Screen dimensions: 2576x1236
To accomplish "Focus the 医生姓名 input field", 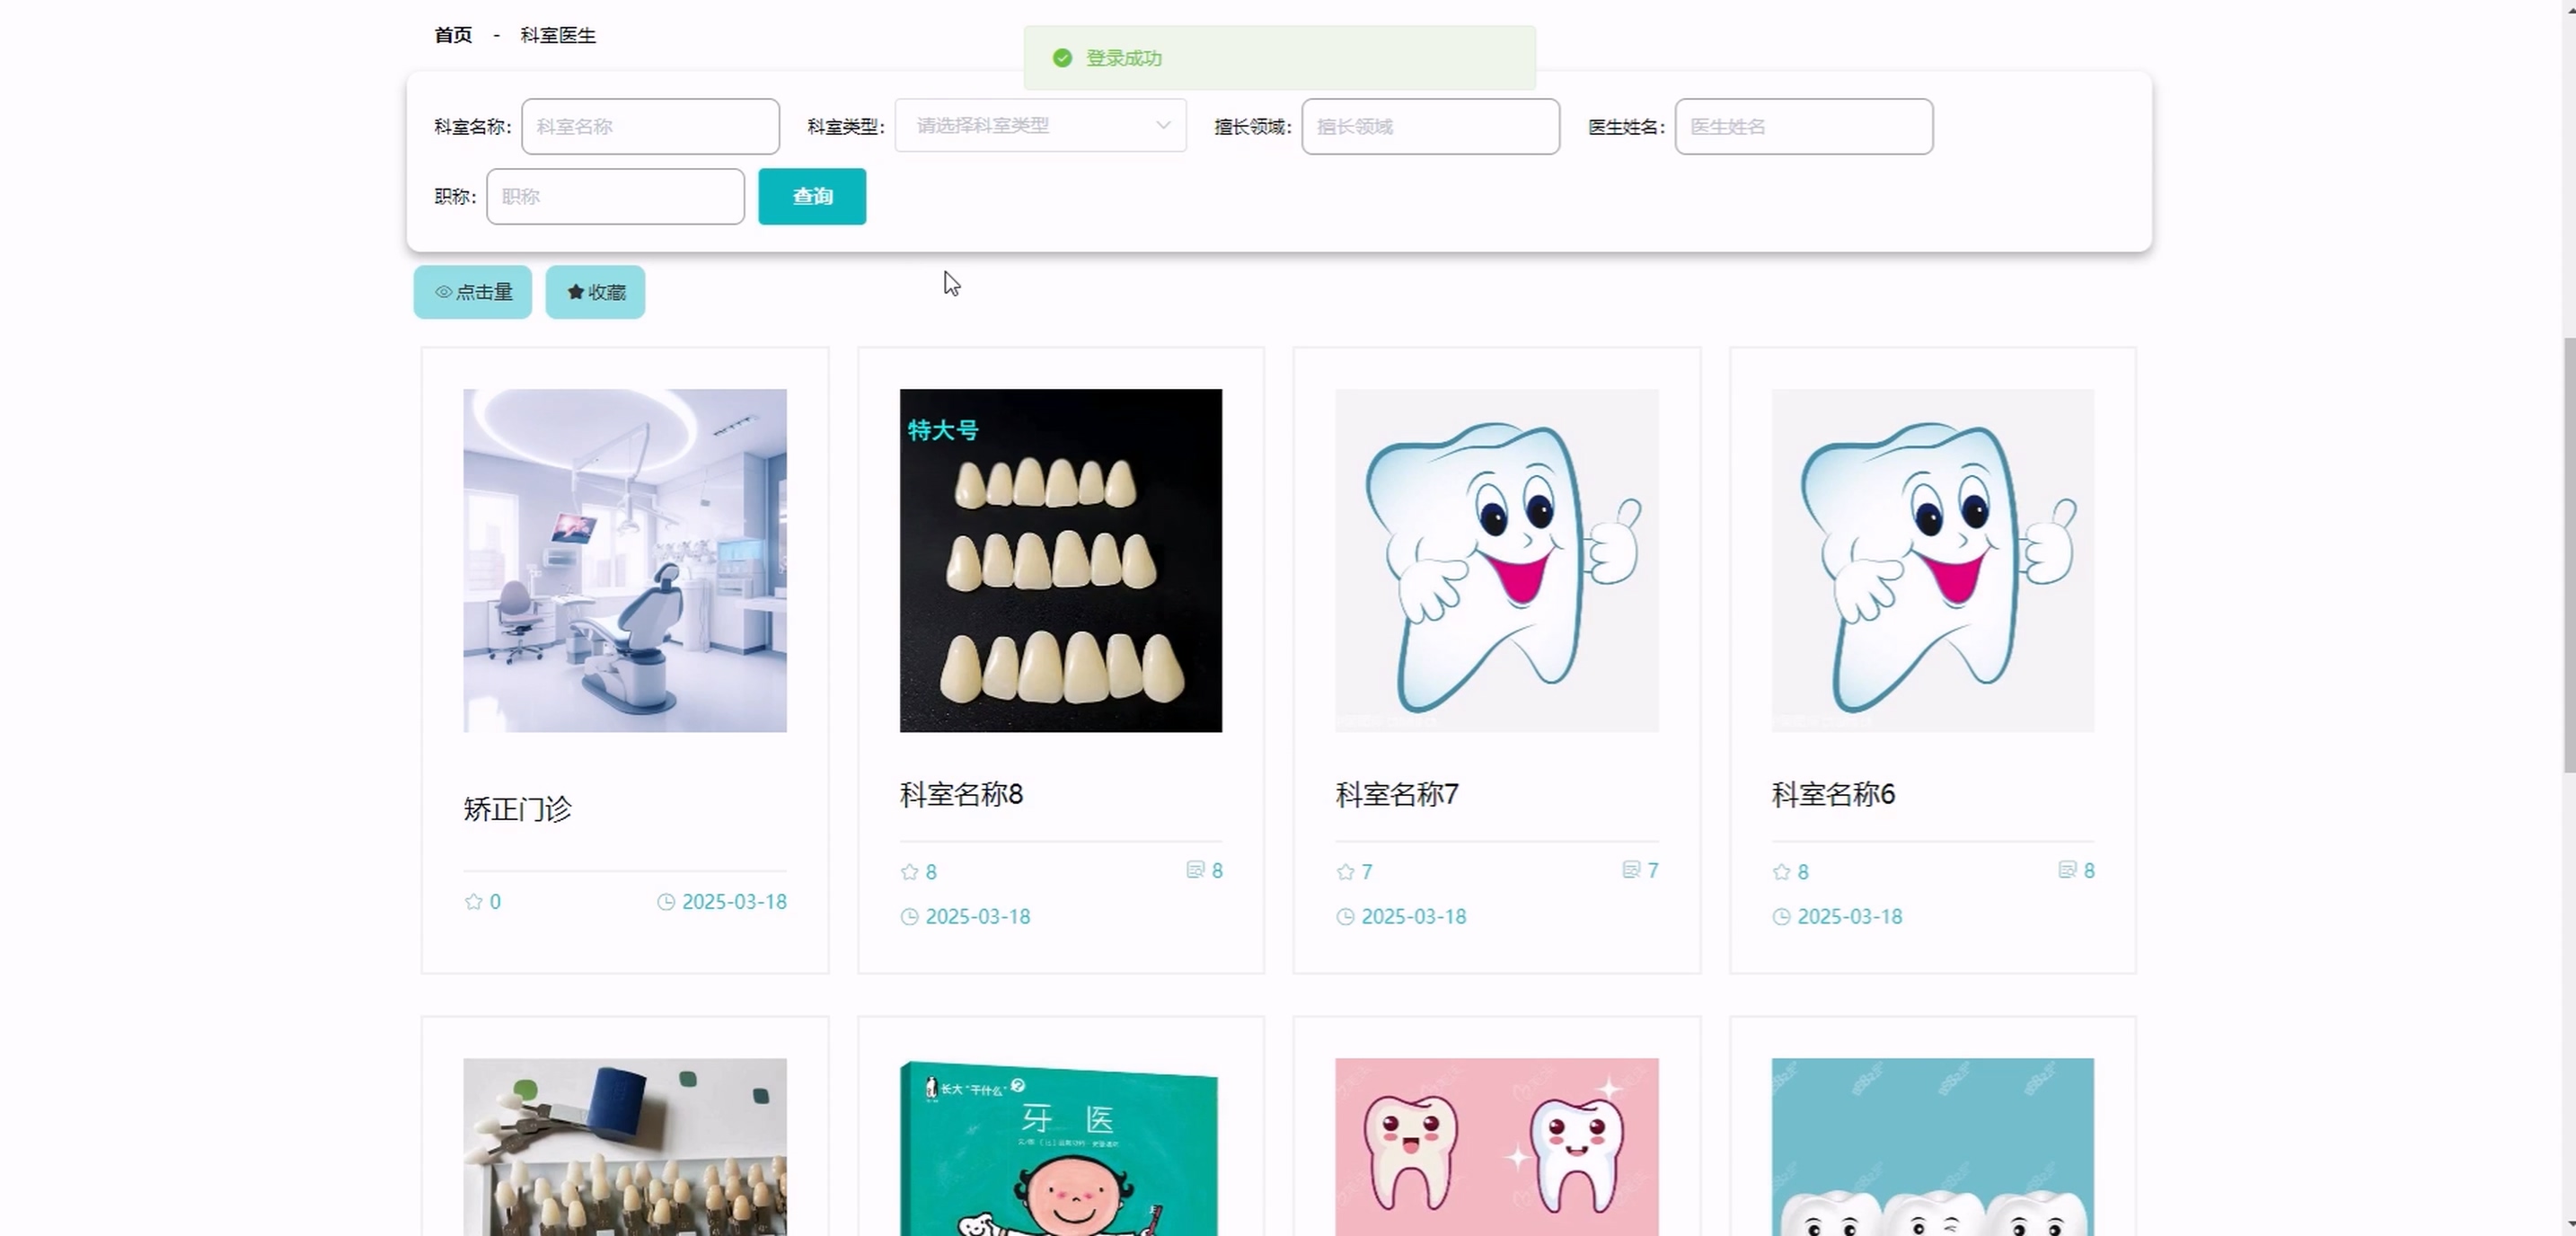I will pos(1803,127).
